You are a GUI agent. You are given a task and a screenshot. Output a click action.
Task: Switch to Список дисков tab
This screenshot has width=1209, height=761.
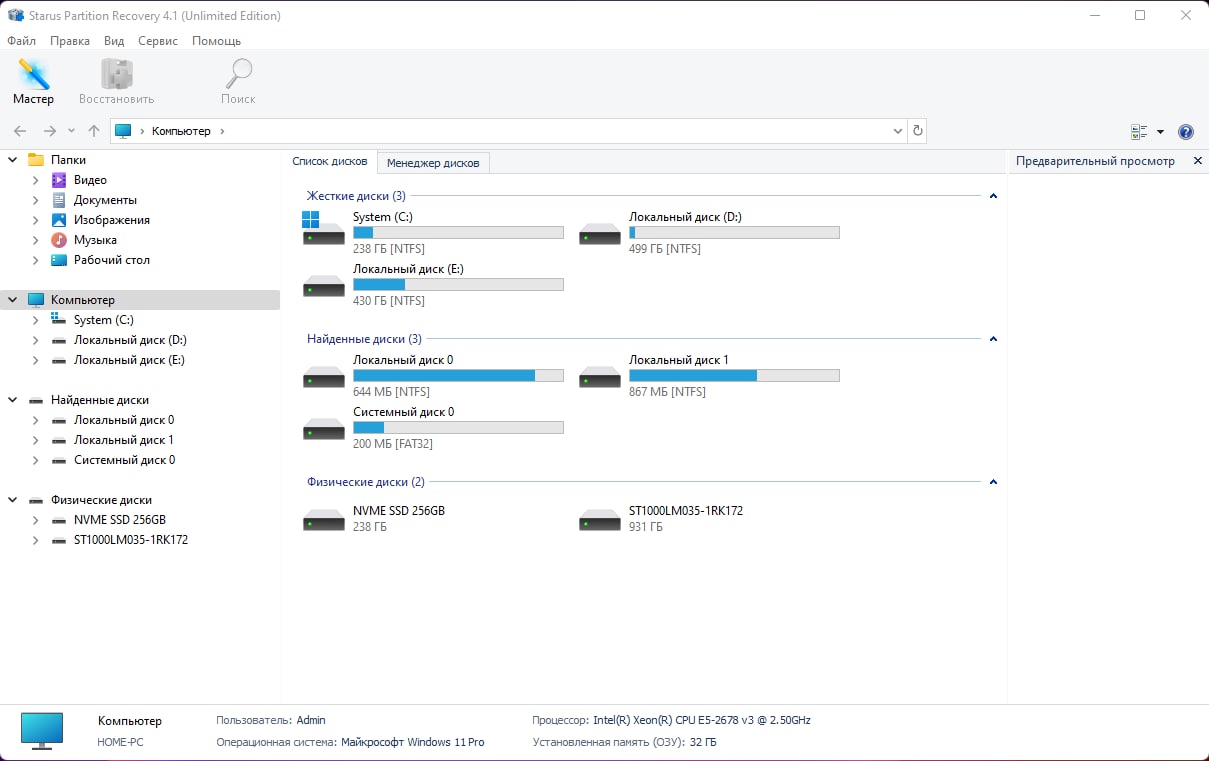[x=330, y=161]
